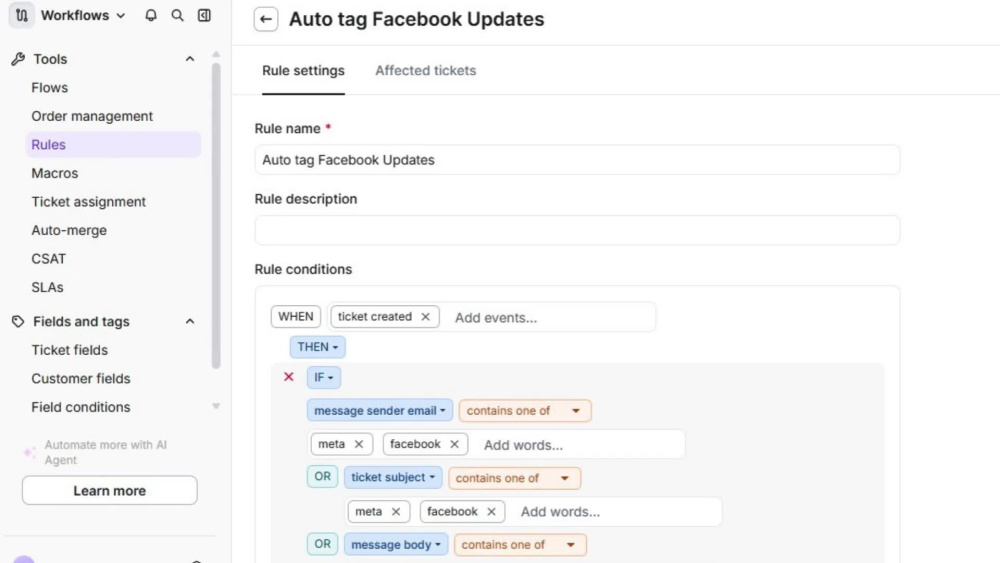Screen dimensions: 1000x563
Task: Remove facebook from ticket subject words
Action: 491,511
